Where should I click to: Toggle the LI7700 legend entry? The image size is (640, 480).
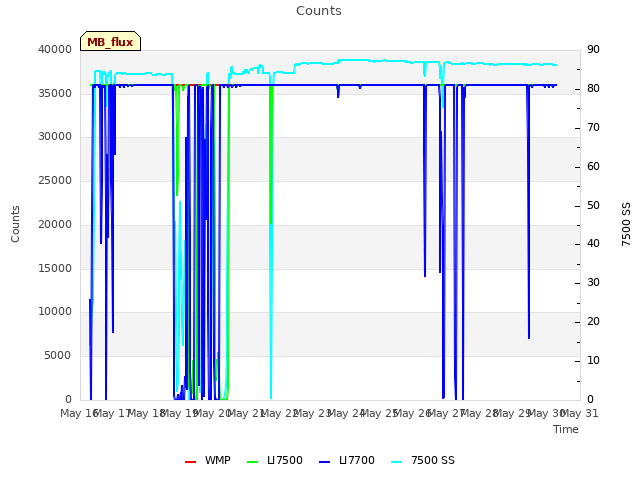[x=347, y=460]
